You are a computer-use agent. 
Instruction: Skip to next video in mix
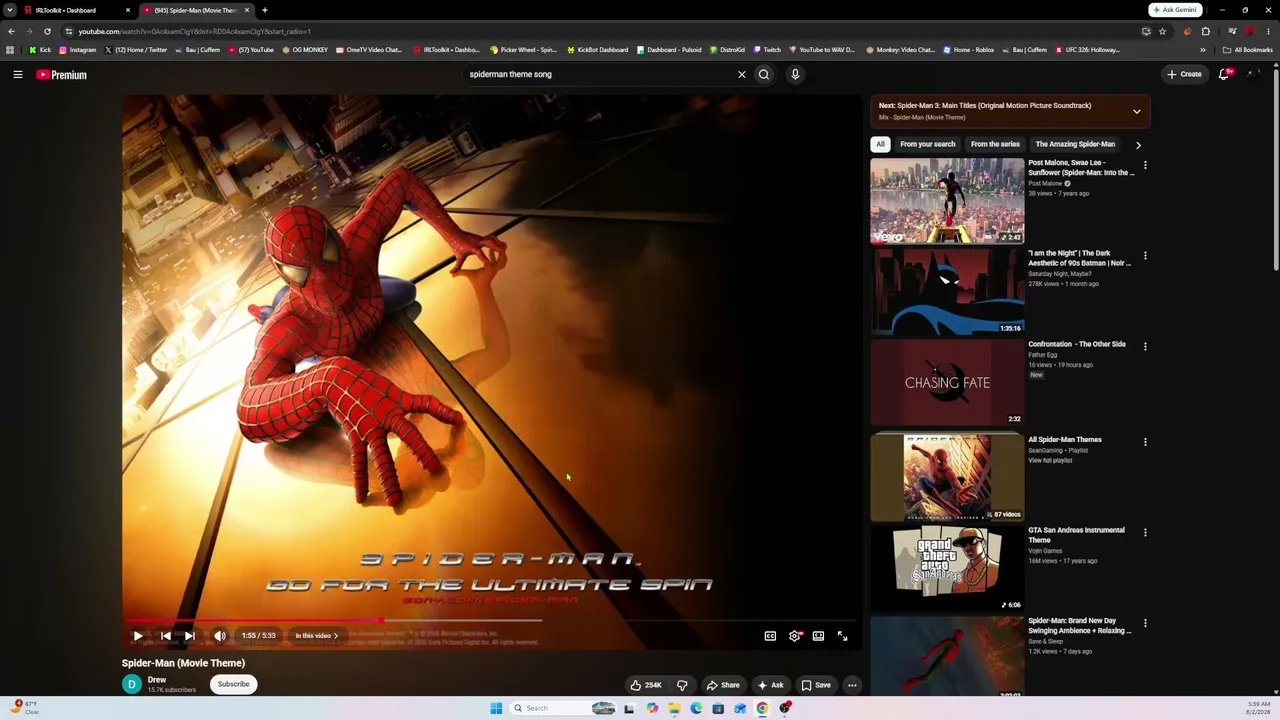(189, 636)
